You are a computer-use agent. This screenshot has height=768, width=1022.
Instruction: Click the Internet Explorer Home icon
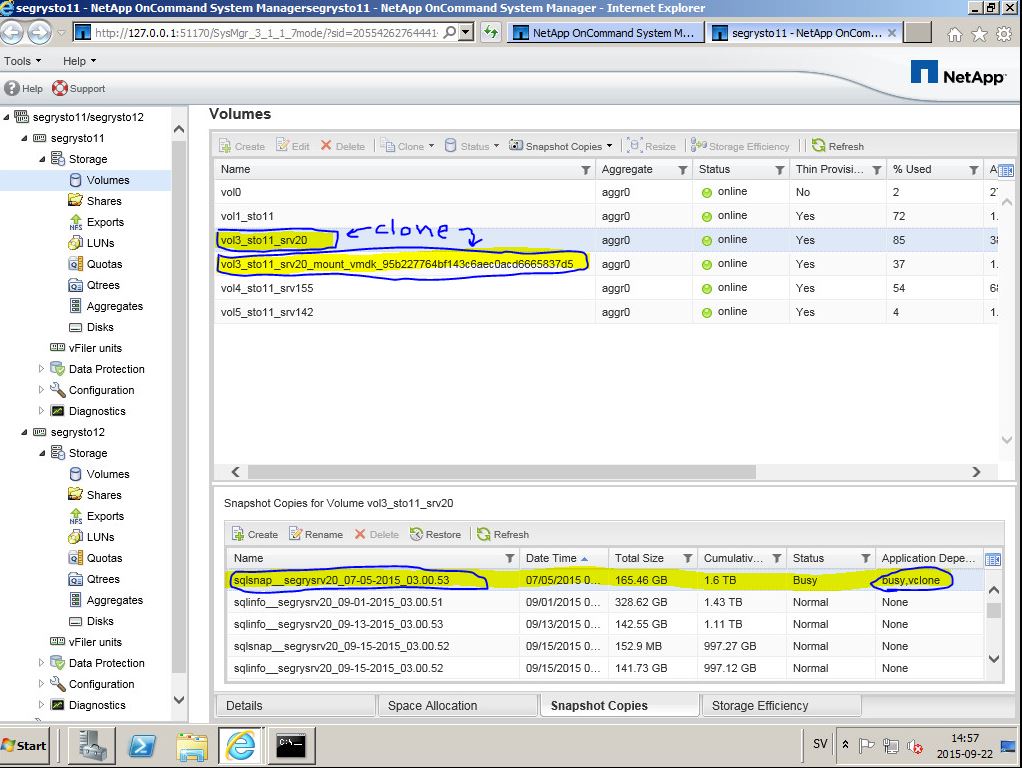click(954, 34)
